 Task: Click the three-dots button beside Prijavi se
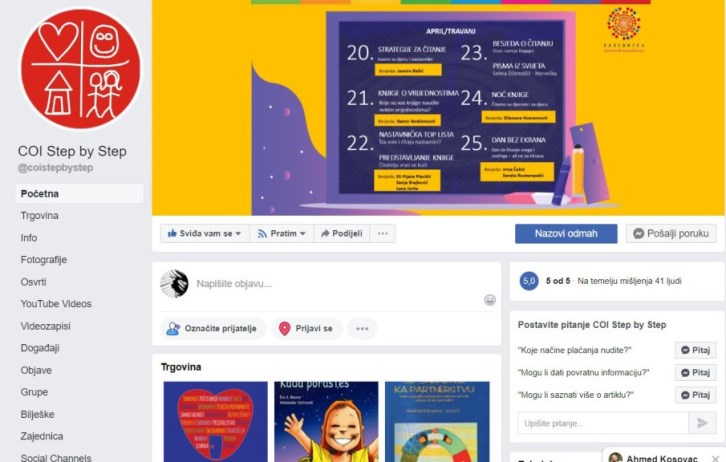tap(362, 329)
